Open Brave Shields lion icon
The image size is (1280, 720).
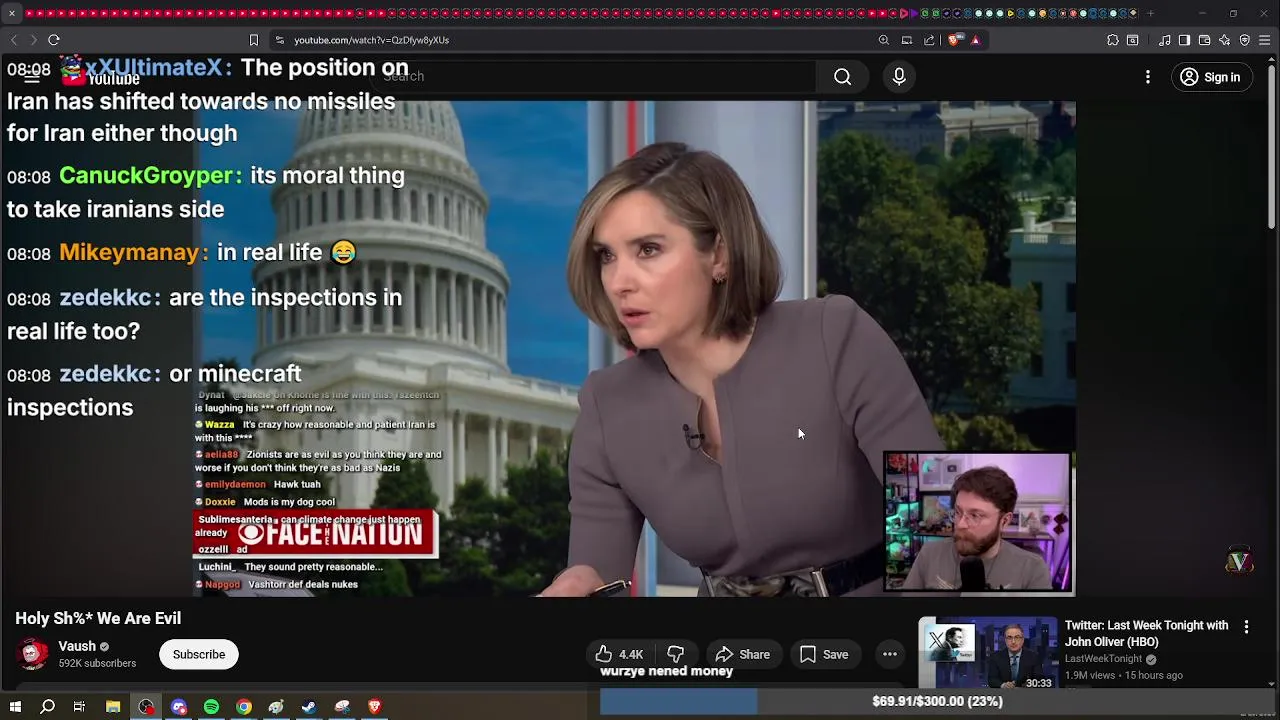954,40
